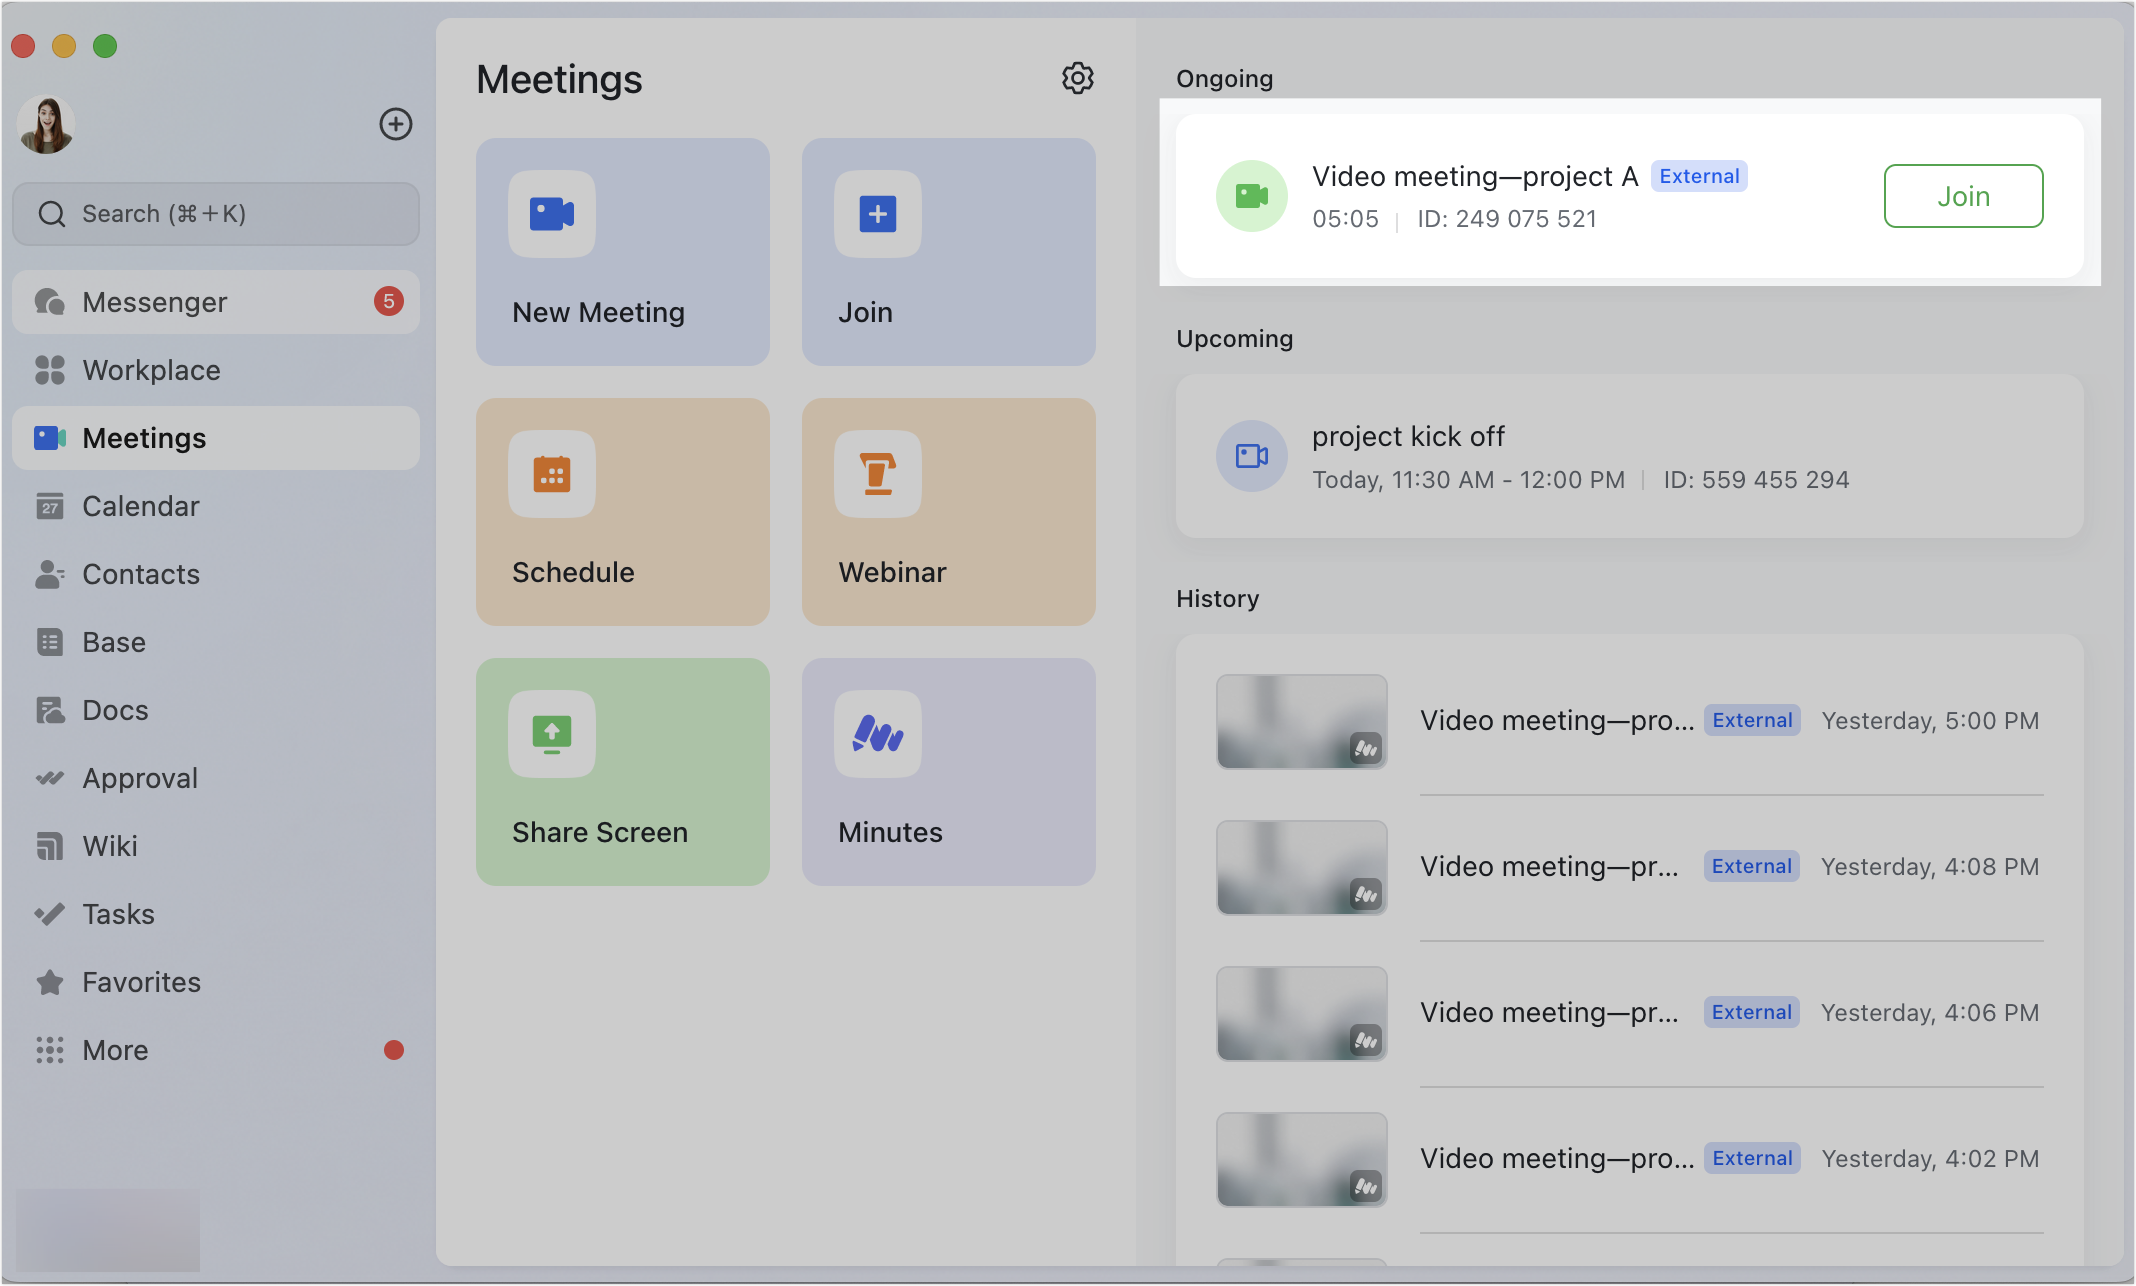Click the Search field
The image size is (2136, 1286).
[215, 213]
